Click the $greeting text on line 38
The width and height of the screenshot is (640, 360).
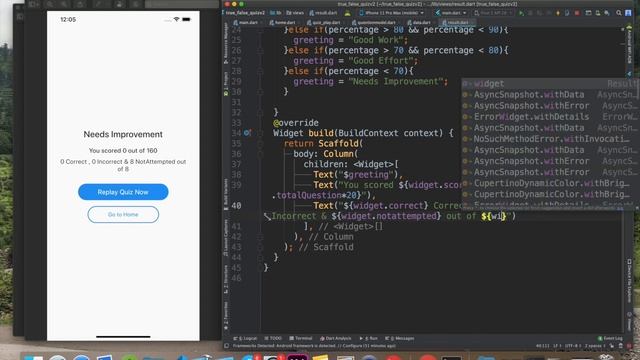(x=367, y=175)
